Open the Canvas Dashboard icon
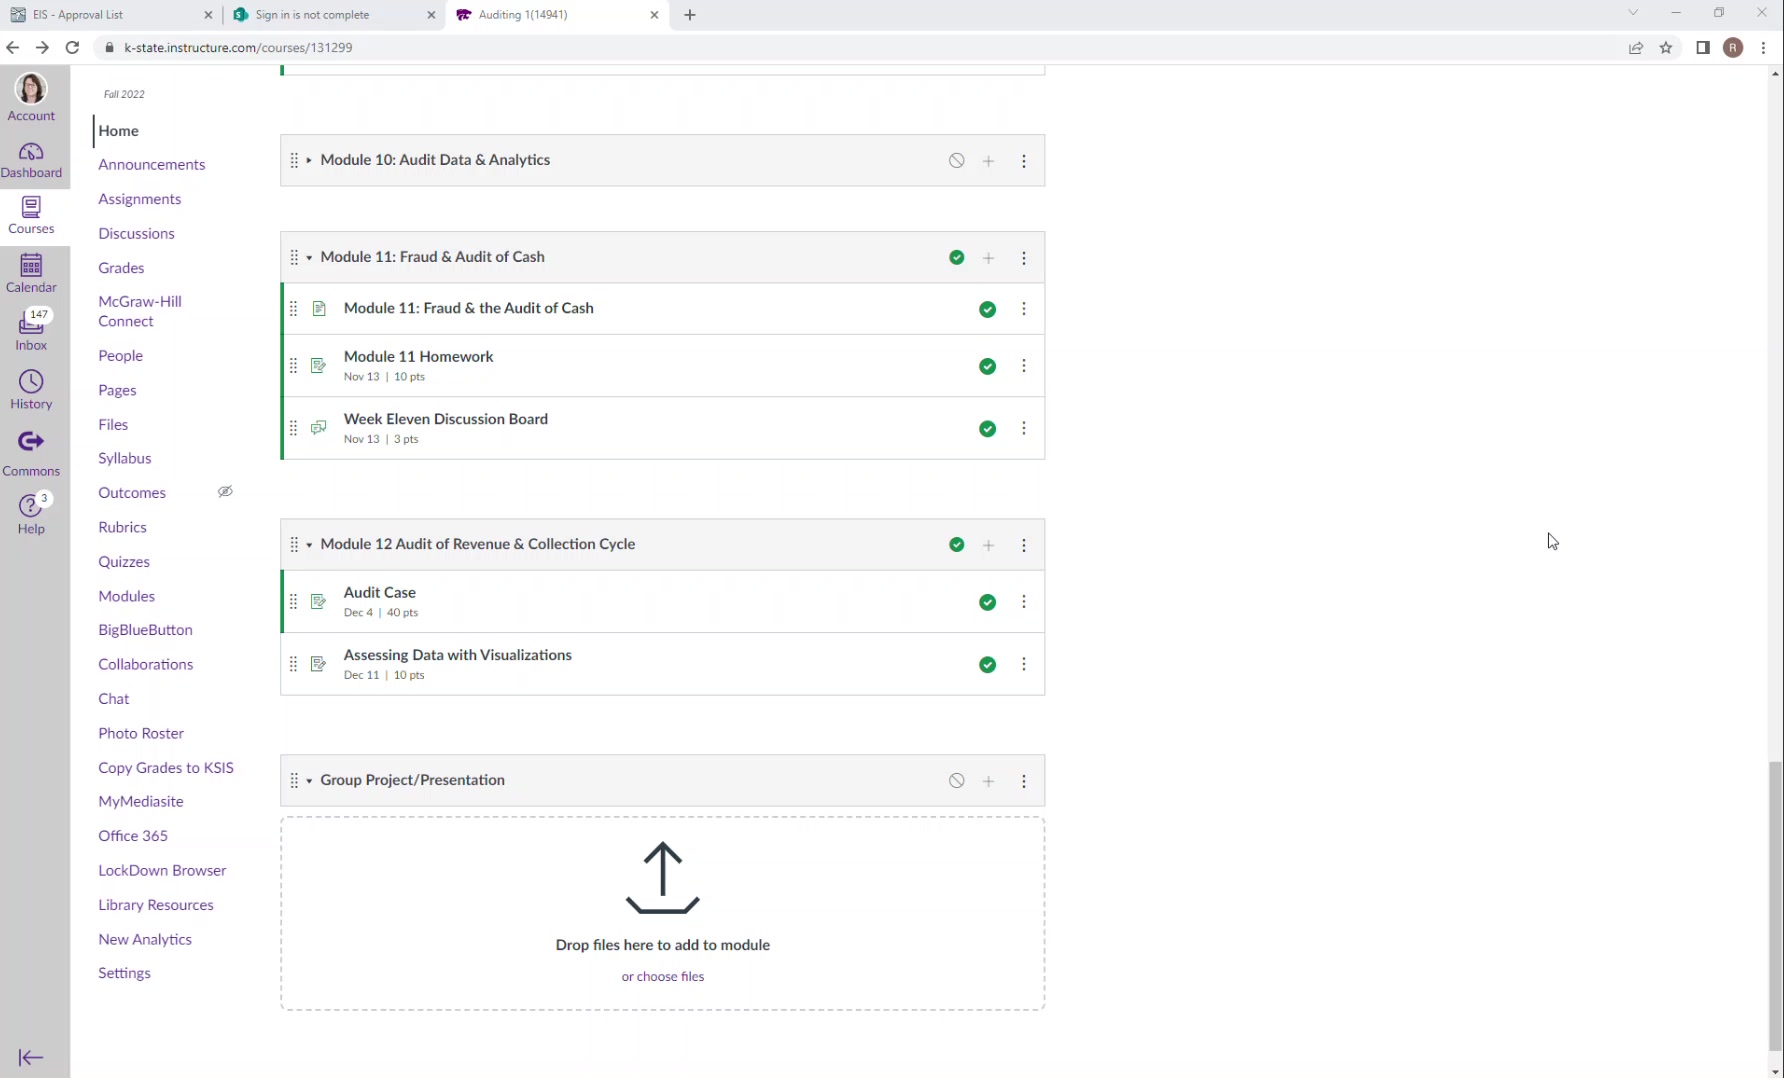 (x=31, y=159)
